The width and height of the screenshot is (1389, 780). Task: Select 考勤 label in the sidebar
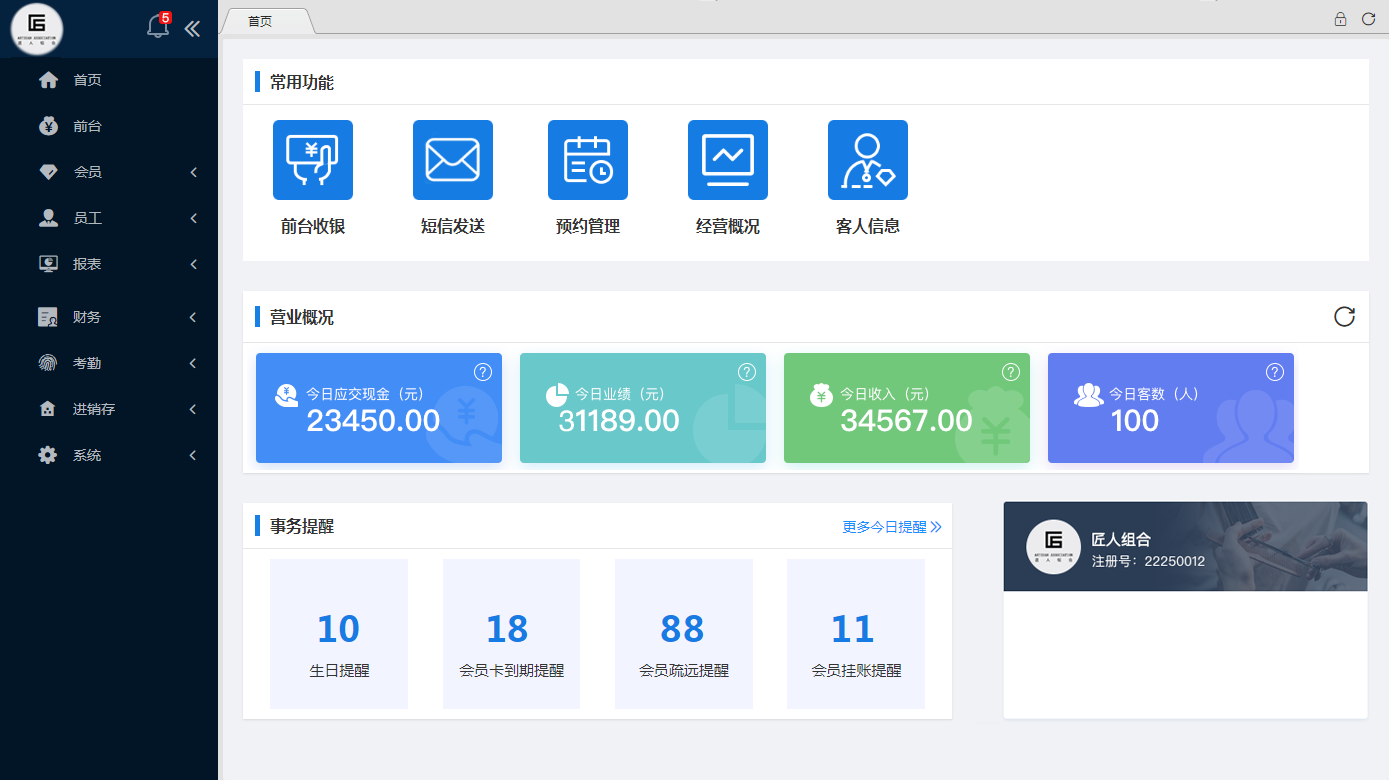click(87, 363)
